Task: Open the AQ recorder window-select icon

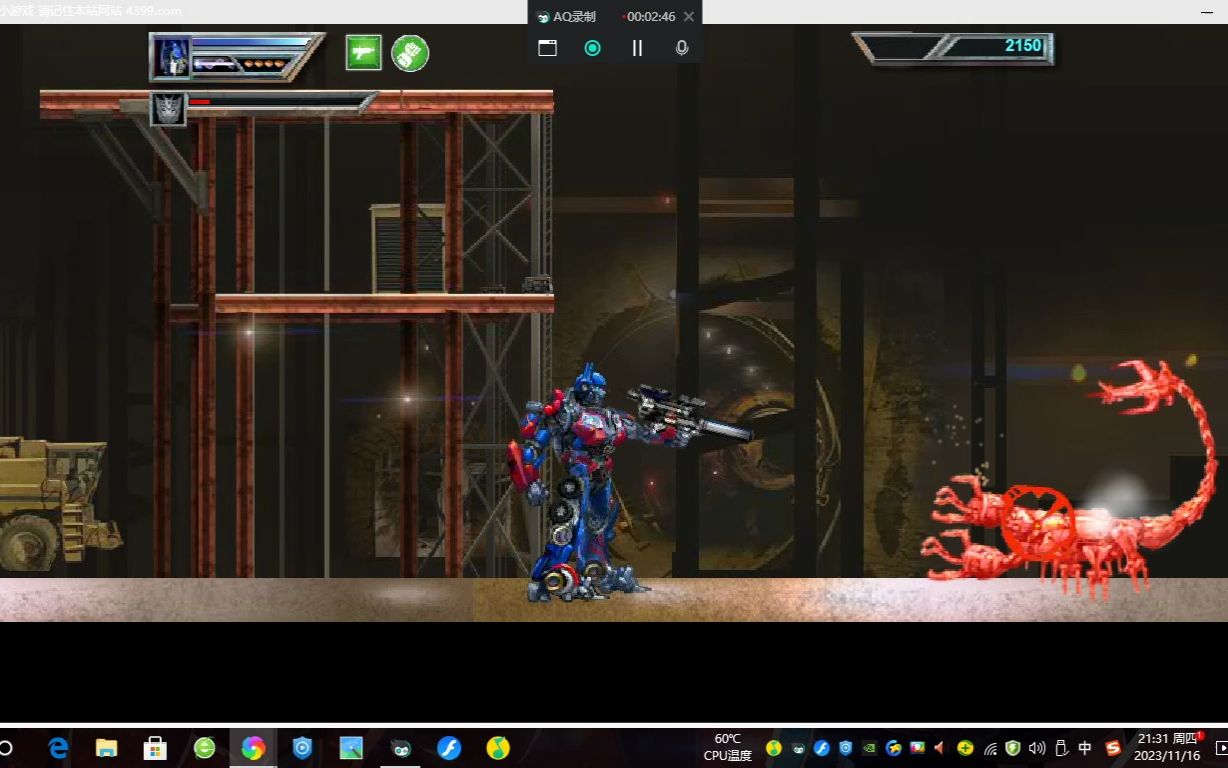Action: (547, 47)
